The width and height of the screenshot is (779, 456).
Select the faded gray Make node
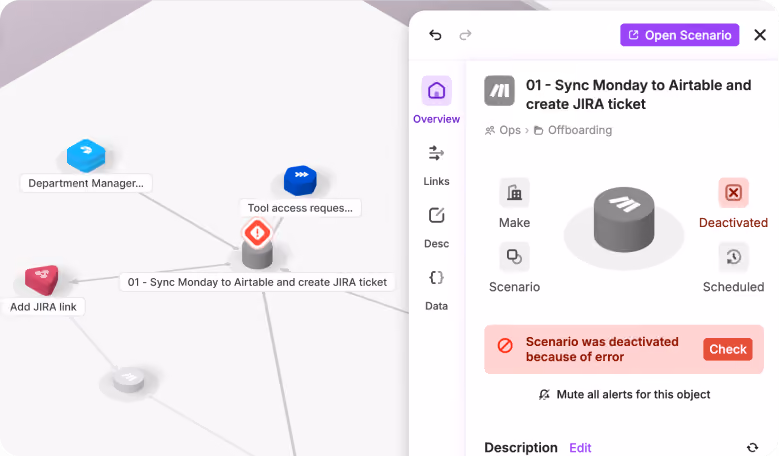click(129, 381)
